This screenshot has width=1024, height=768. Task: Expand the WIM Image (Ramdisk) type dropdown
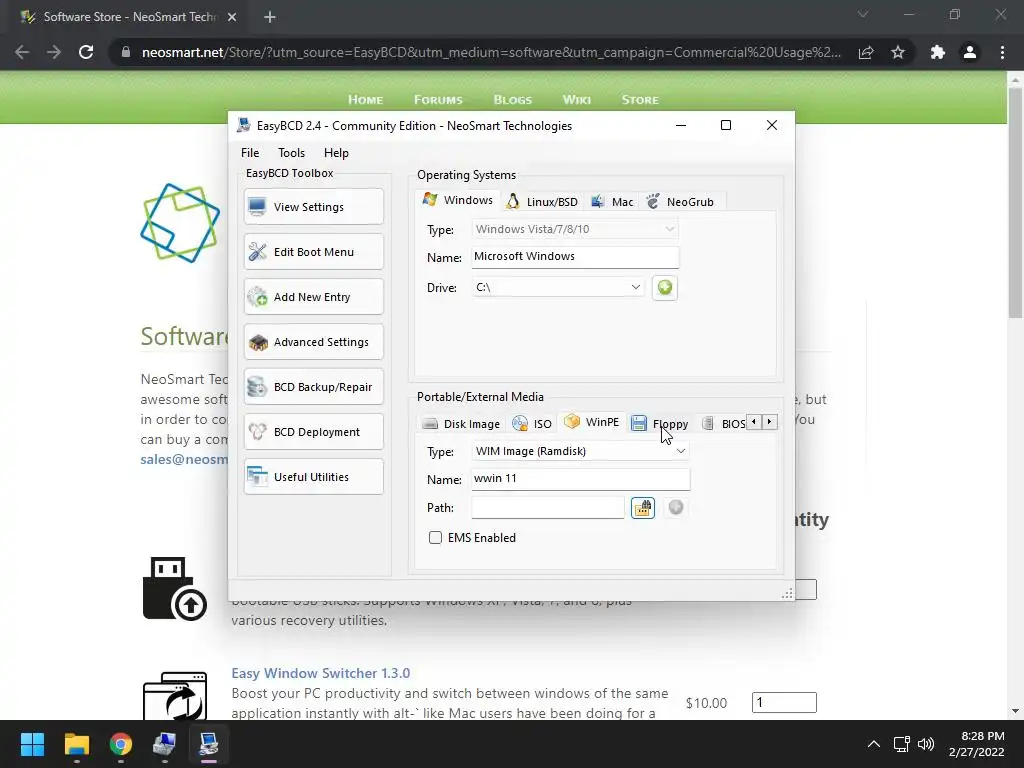(580, 451)
